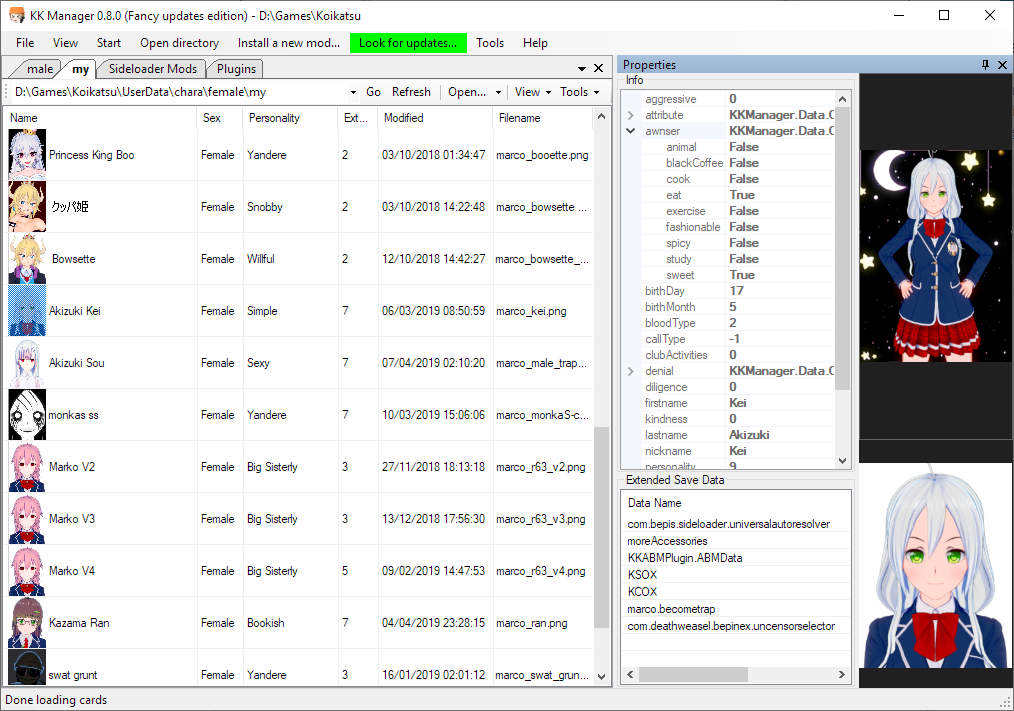This screenshot has width=1014, height=711.
Task: Open the path history dropdown arrow
Action: click(353, 92)
